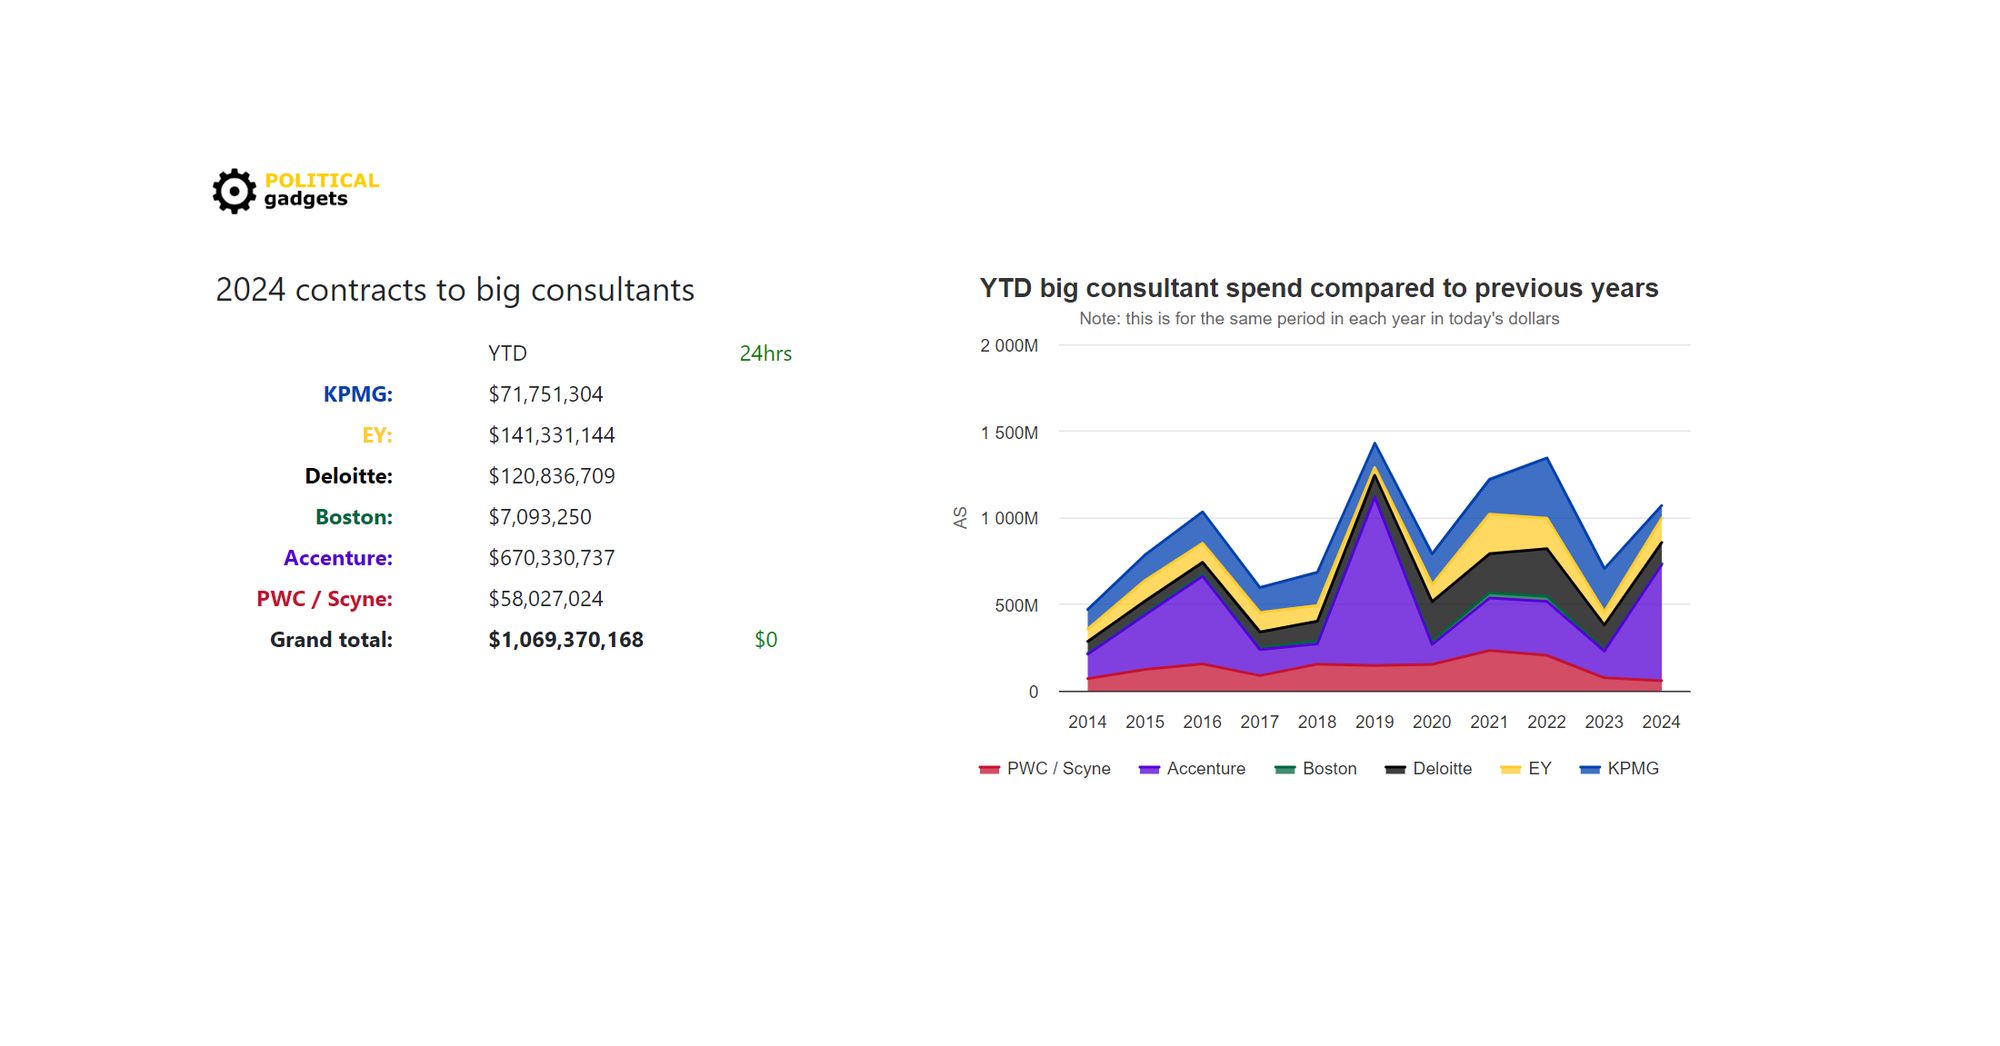Click the 2 000M y-axis label

tap(1009, 346)
